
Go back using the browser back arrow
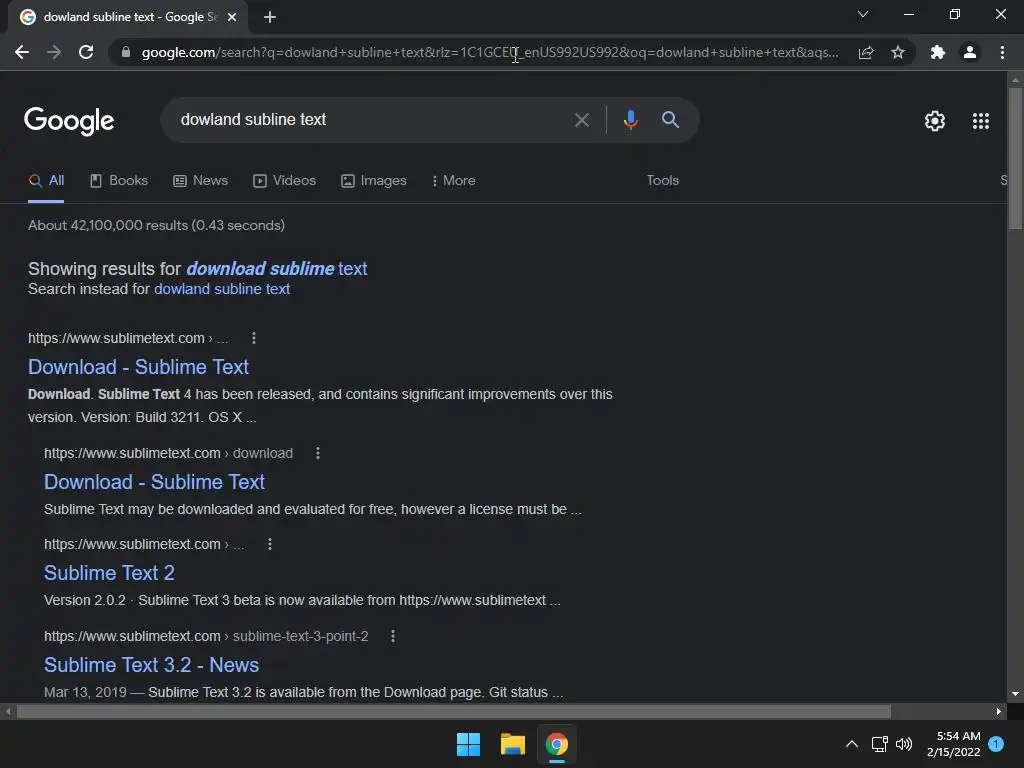pos(22,52)
